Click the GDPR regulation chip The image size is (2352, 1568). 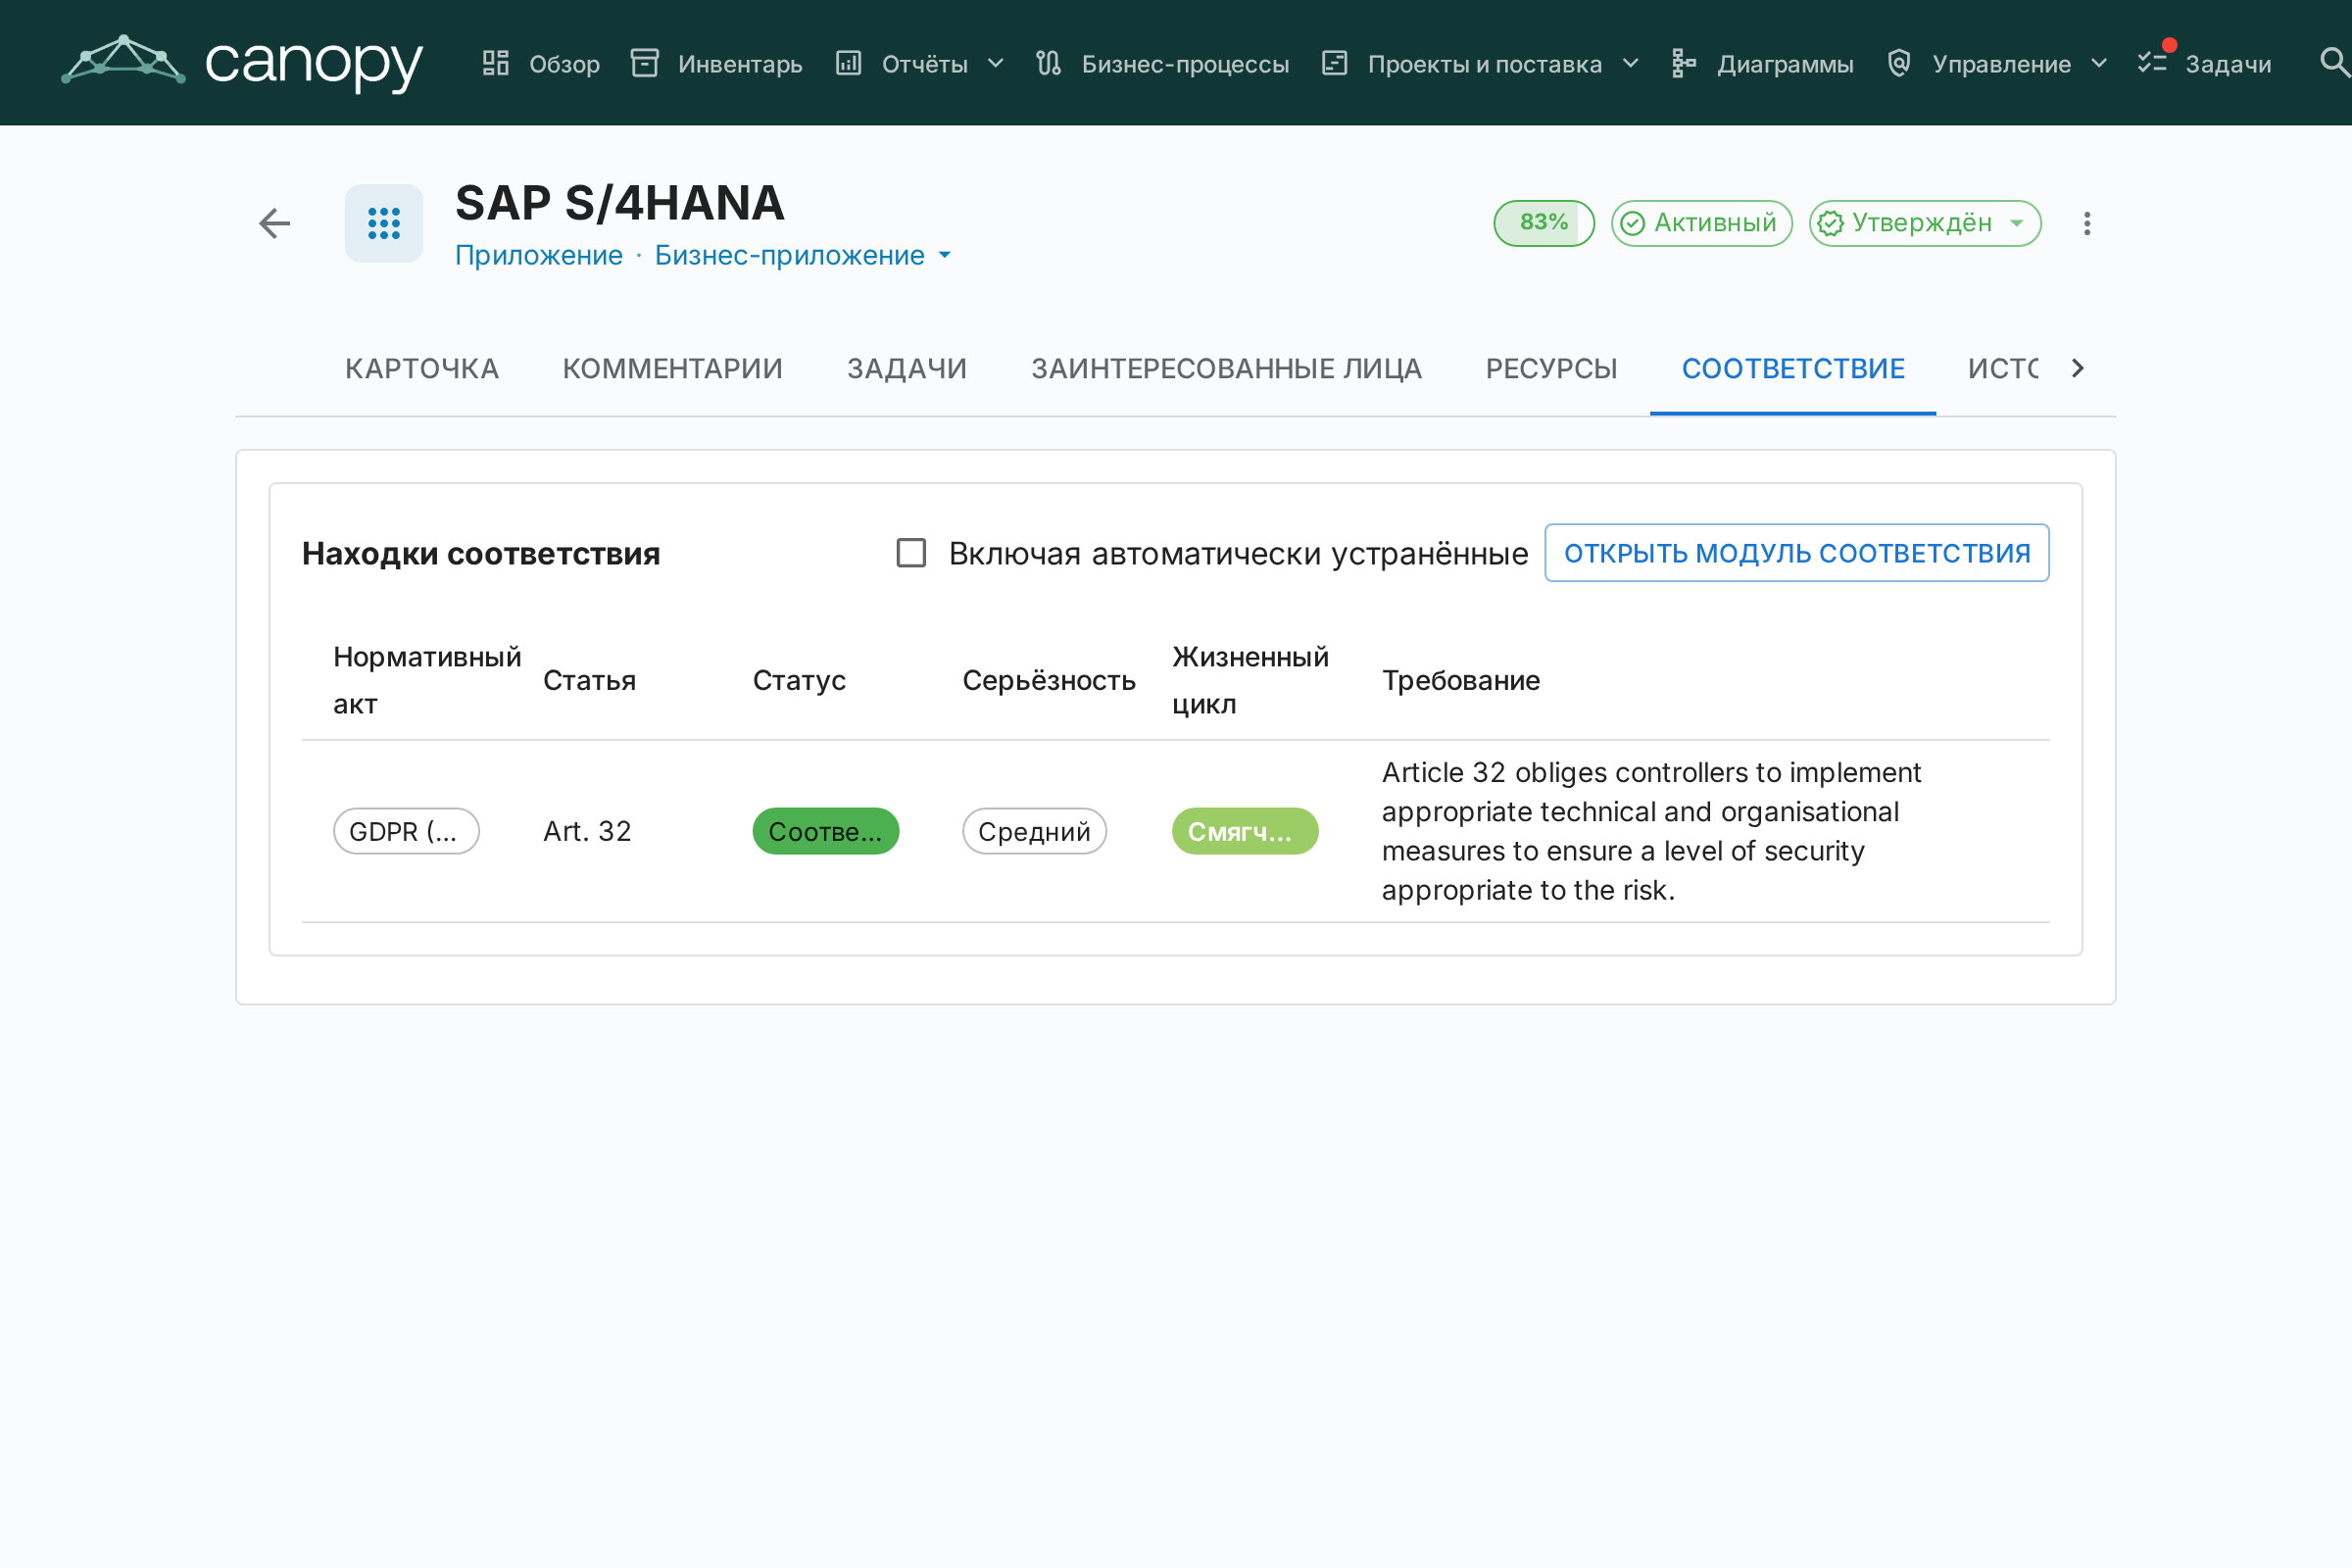(406, 831)
